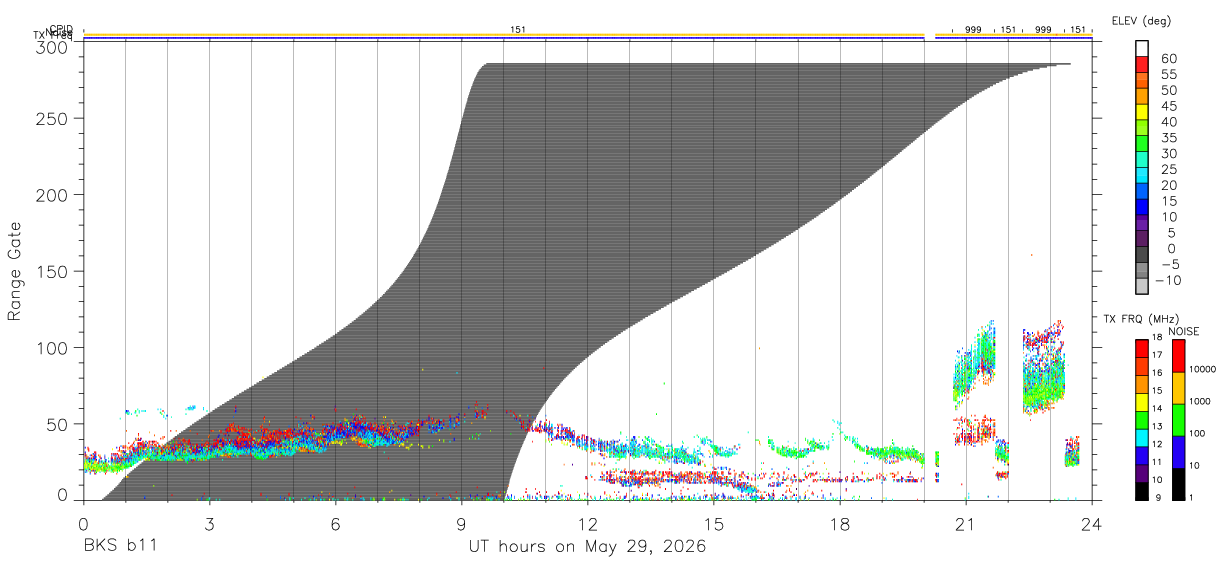This screenshot has height=567, width=1228.
Task: Select the x-axis tick label '12'
Action: (588, 523)
